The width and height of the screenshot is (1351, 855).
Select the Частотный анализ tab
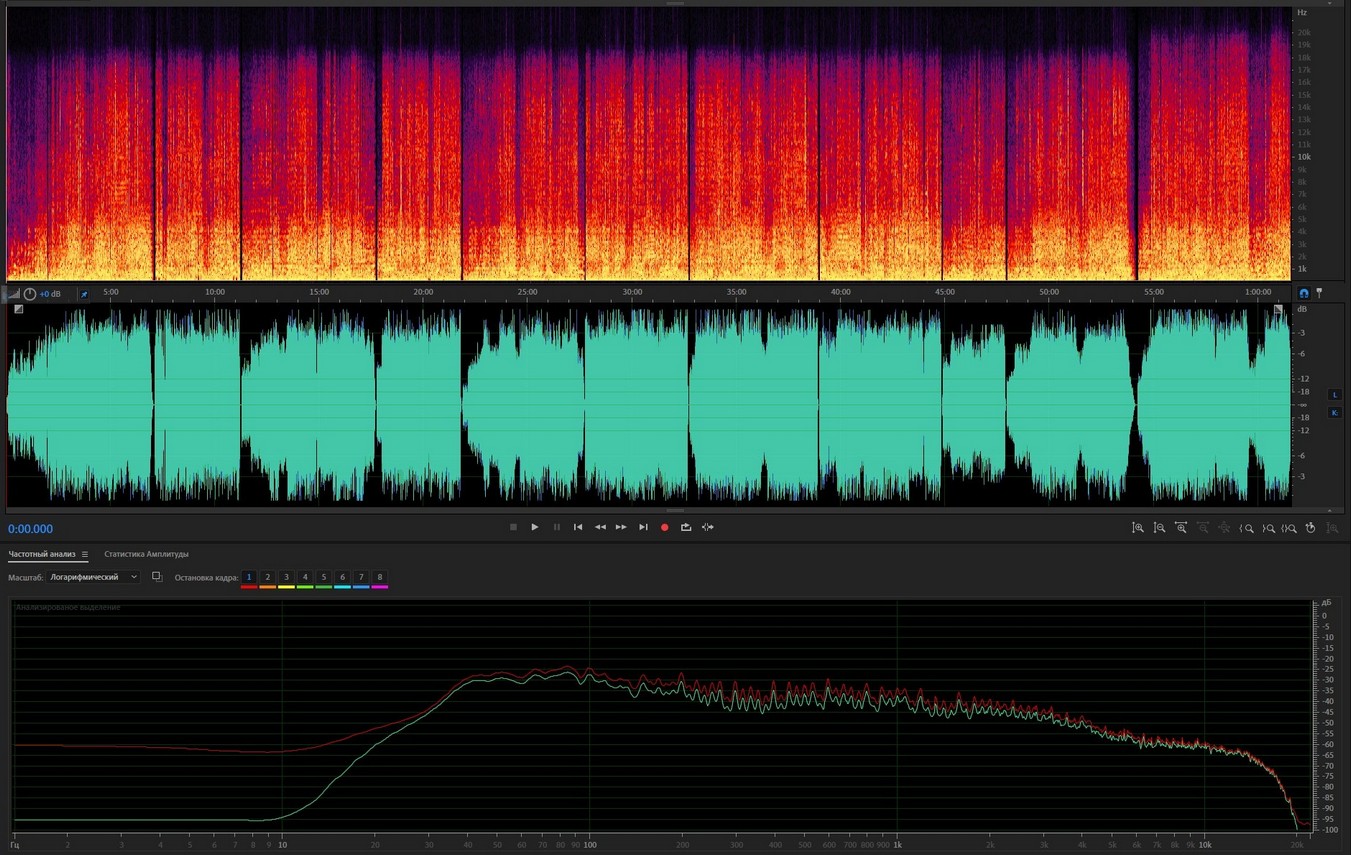coord(42,554)
